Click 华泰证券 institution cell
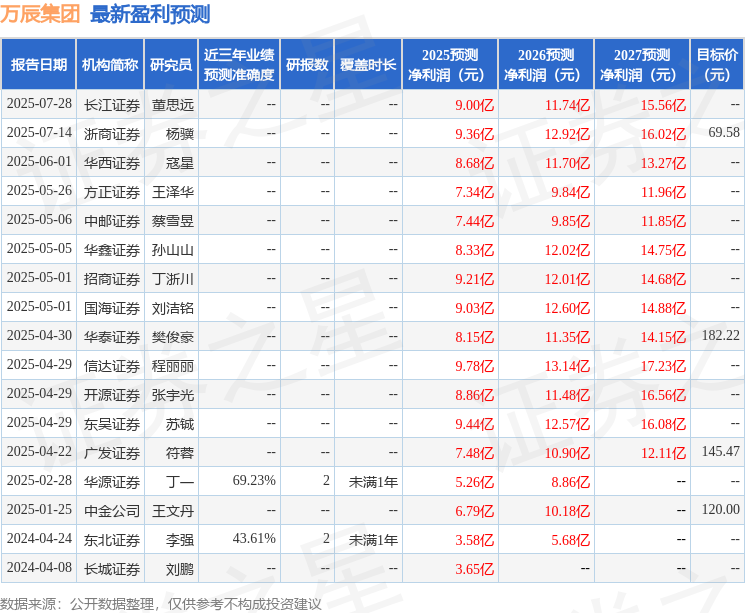 [112, 337]
